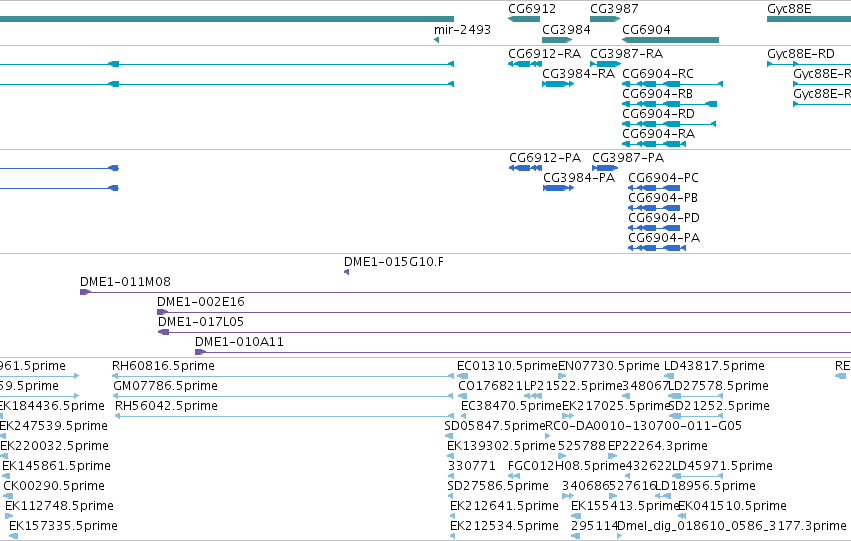
Task: Select protein CG6912-PA
Action: click(545, 158)
